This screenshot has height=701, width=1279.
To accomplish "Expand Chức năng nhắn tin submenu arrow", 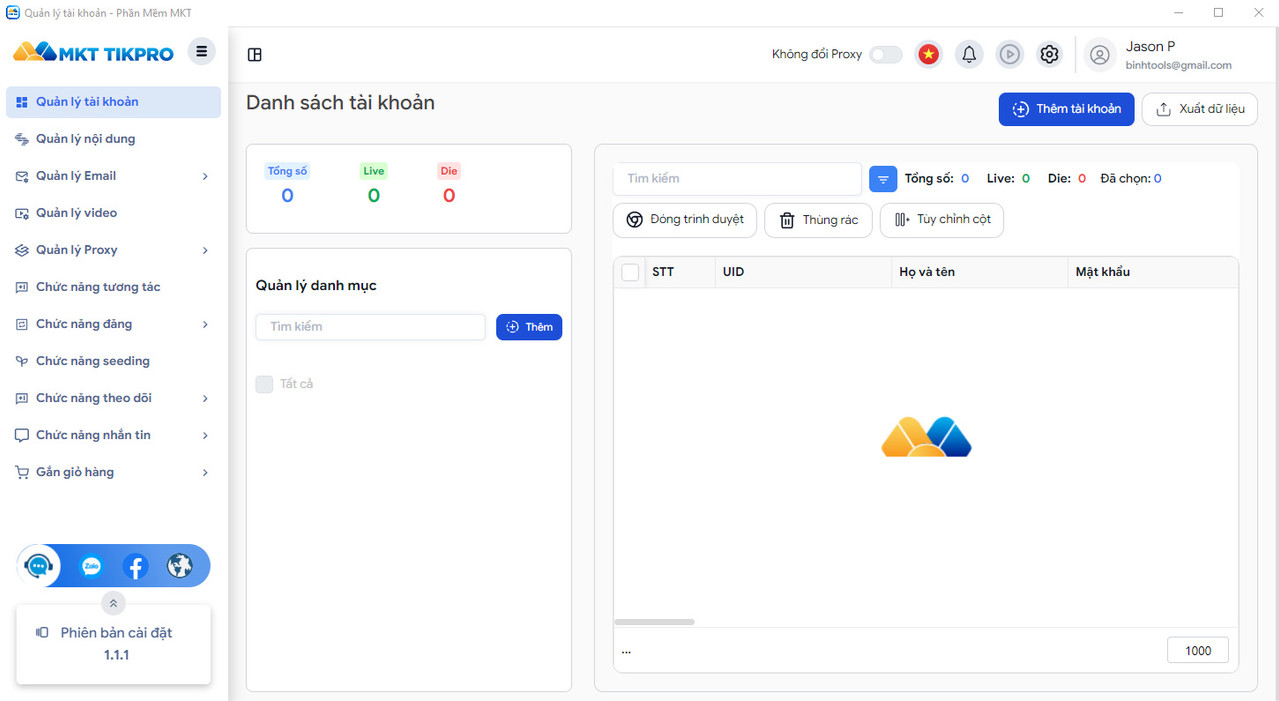I will 205,435.
